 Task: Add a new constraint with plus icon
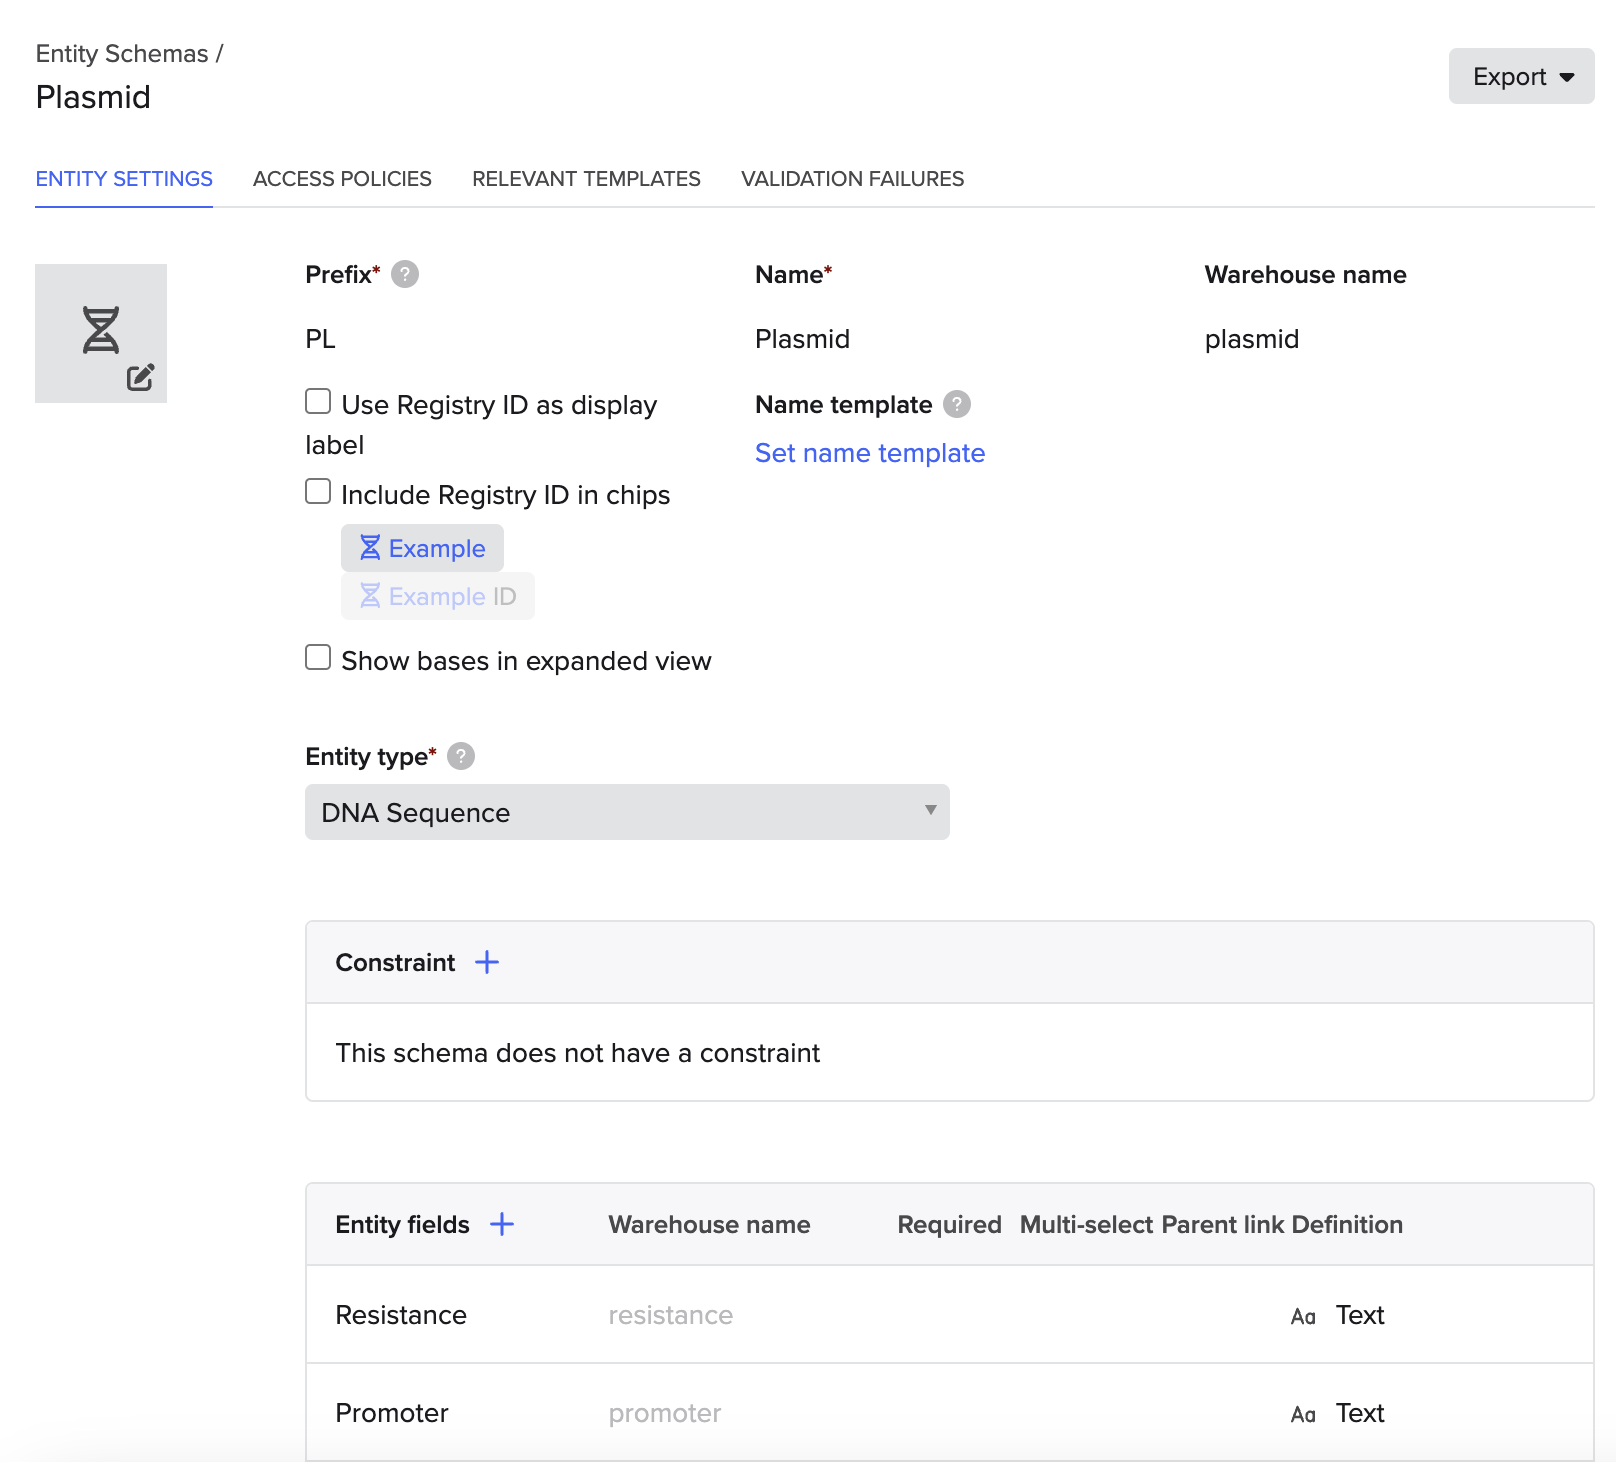tap(487, 962)
